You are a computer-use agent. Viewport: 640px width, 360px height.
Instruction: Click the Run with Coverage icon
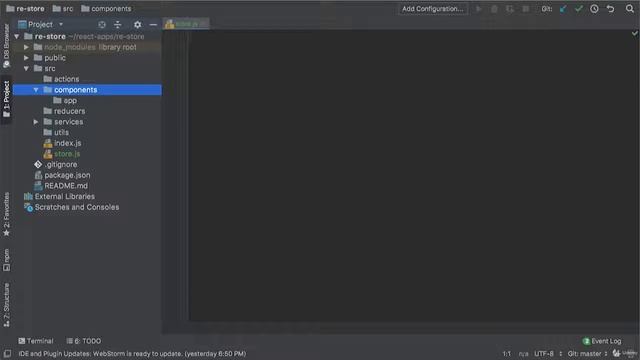[510, 9]
